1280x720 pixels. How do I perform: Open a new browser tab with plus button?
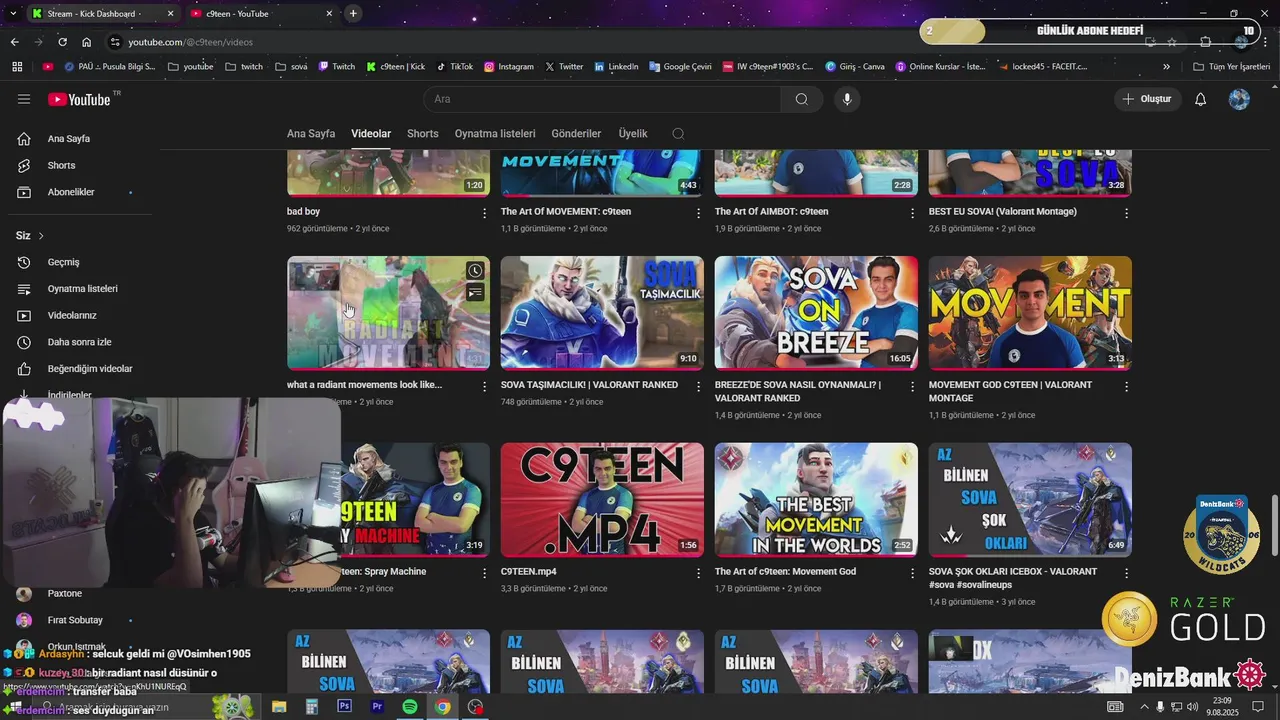point(353,13)
